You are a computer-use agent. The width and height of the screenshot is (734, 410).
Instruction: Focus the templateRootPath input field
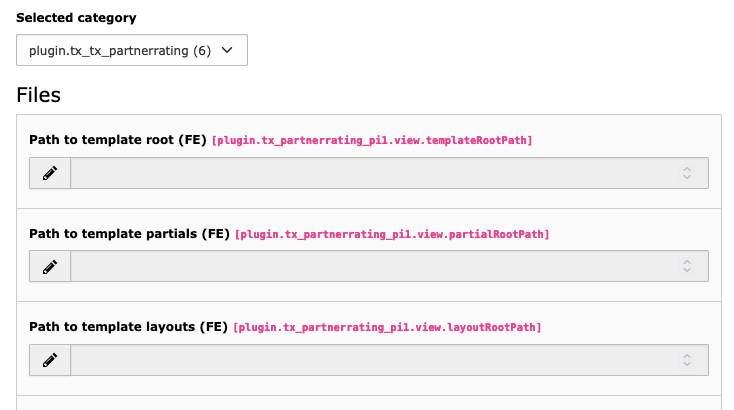click(x=389, y=173)
